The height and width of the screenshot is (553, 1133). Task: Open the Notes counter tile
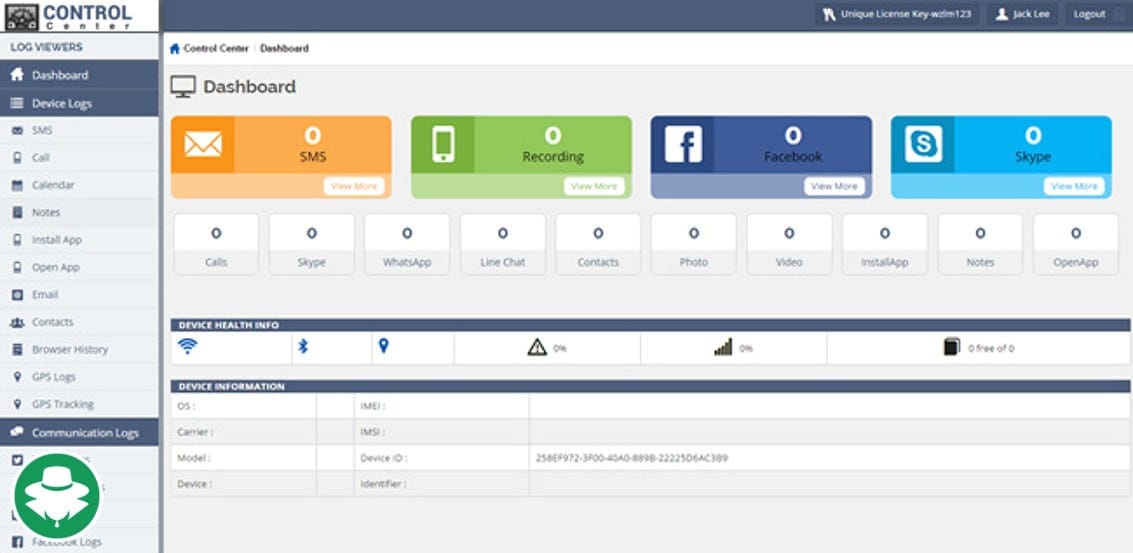[x=981, y=244]
